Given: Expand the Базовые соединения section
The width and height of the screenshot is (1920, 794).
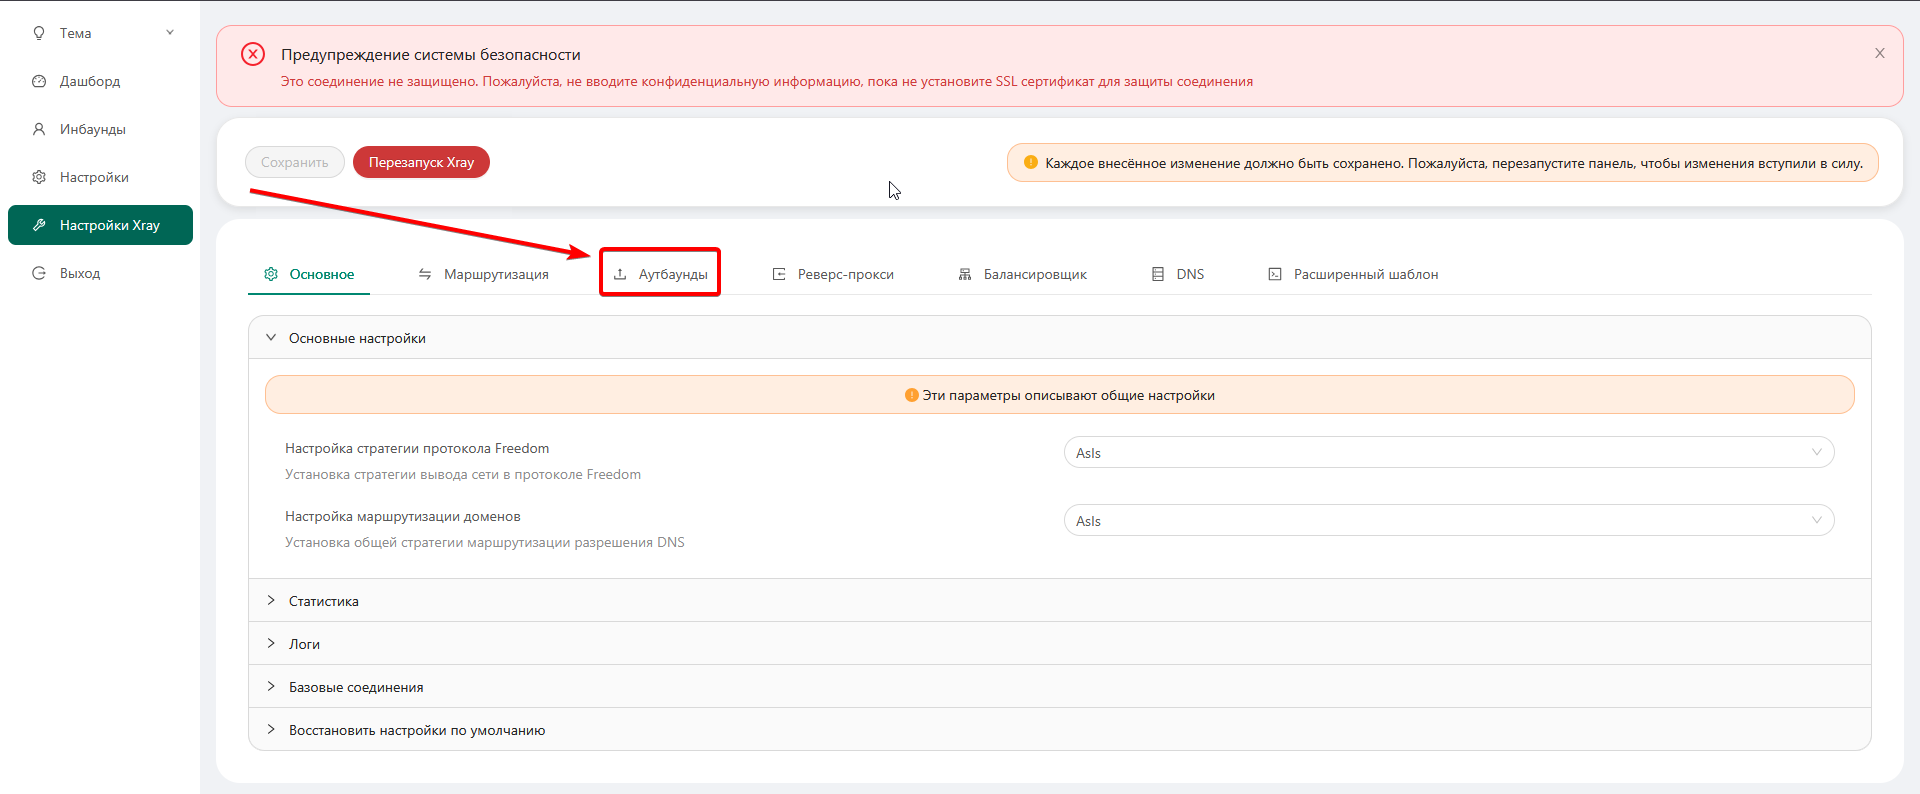Looking at the screenshot, I should (x=355, y=687).
